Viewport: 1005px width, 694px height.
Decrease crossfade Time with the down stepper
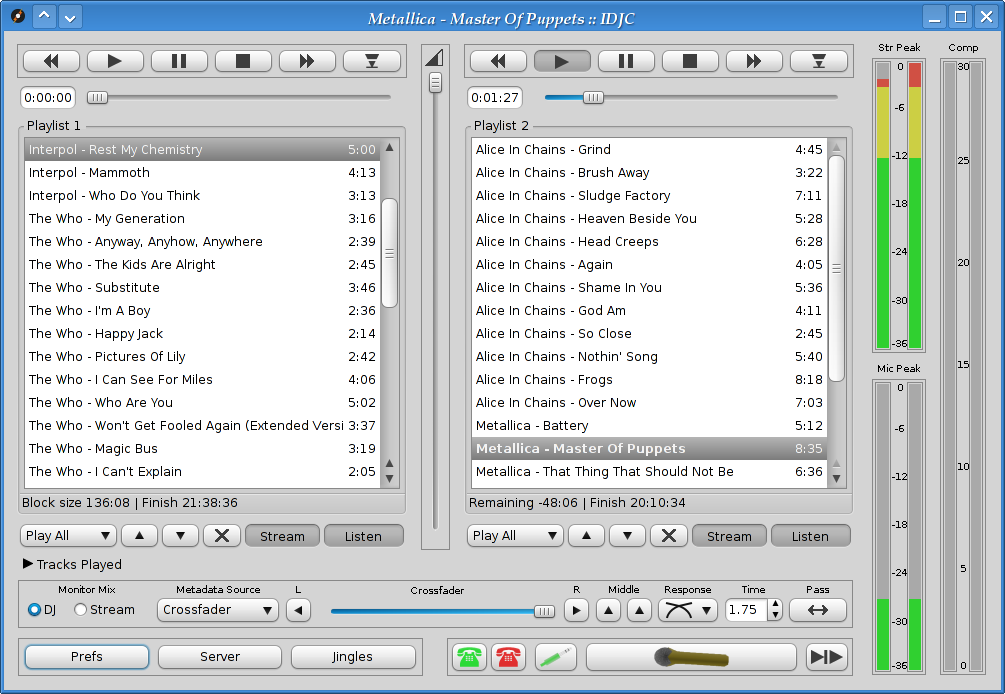[776, 616]
